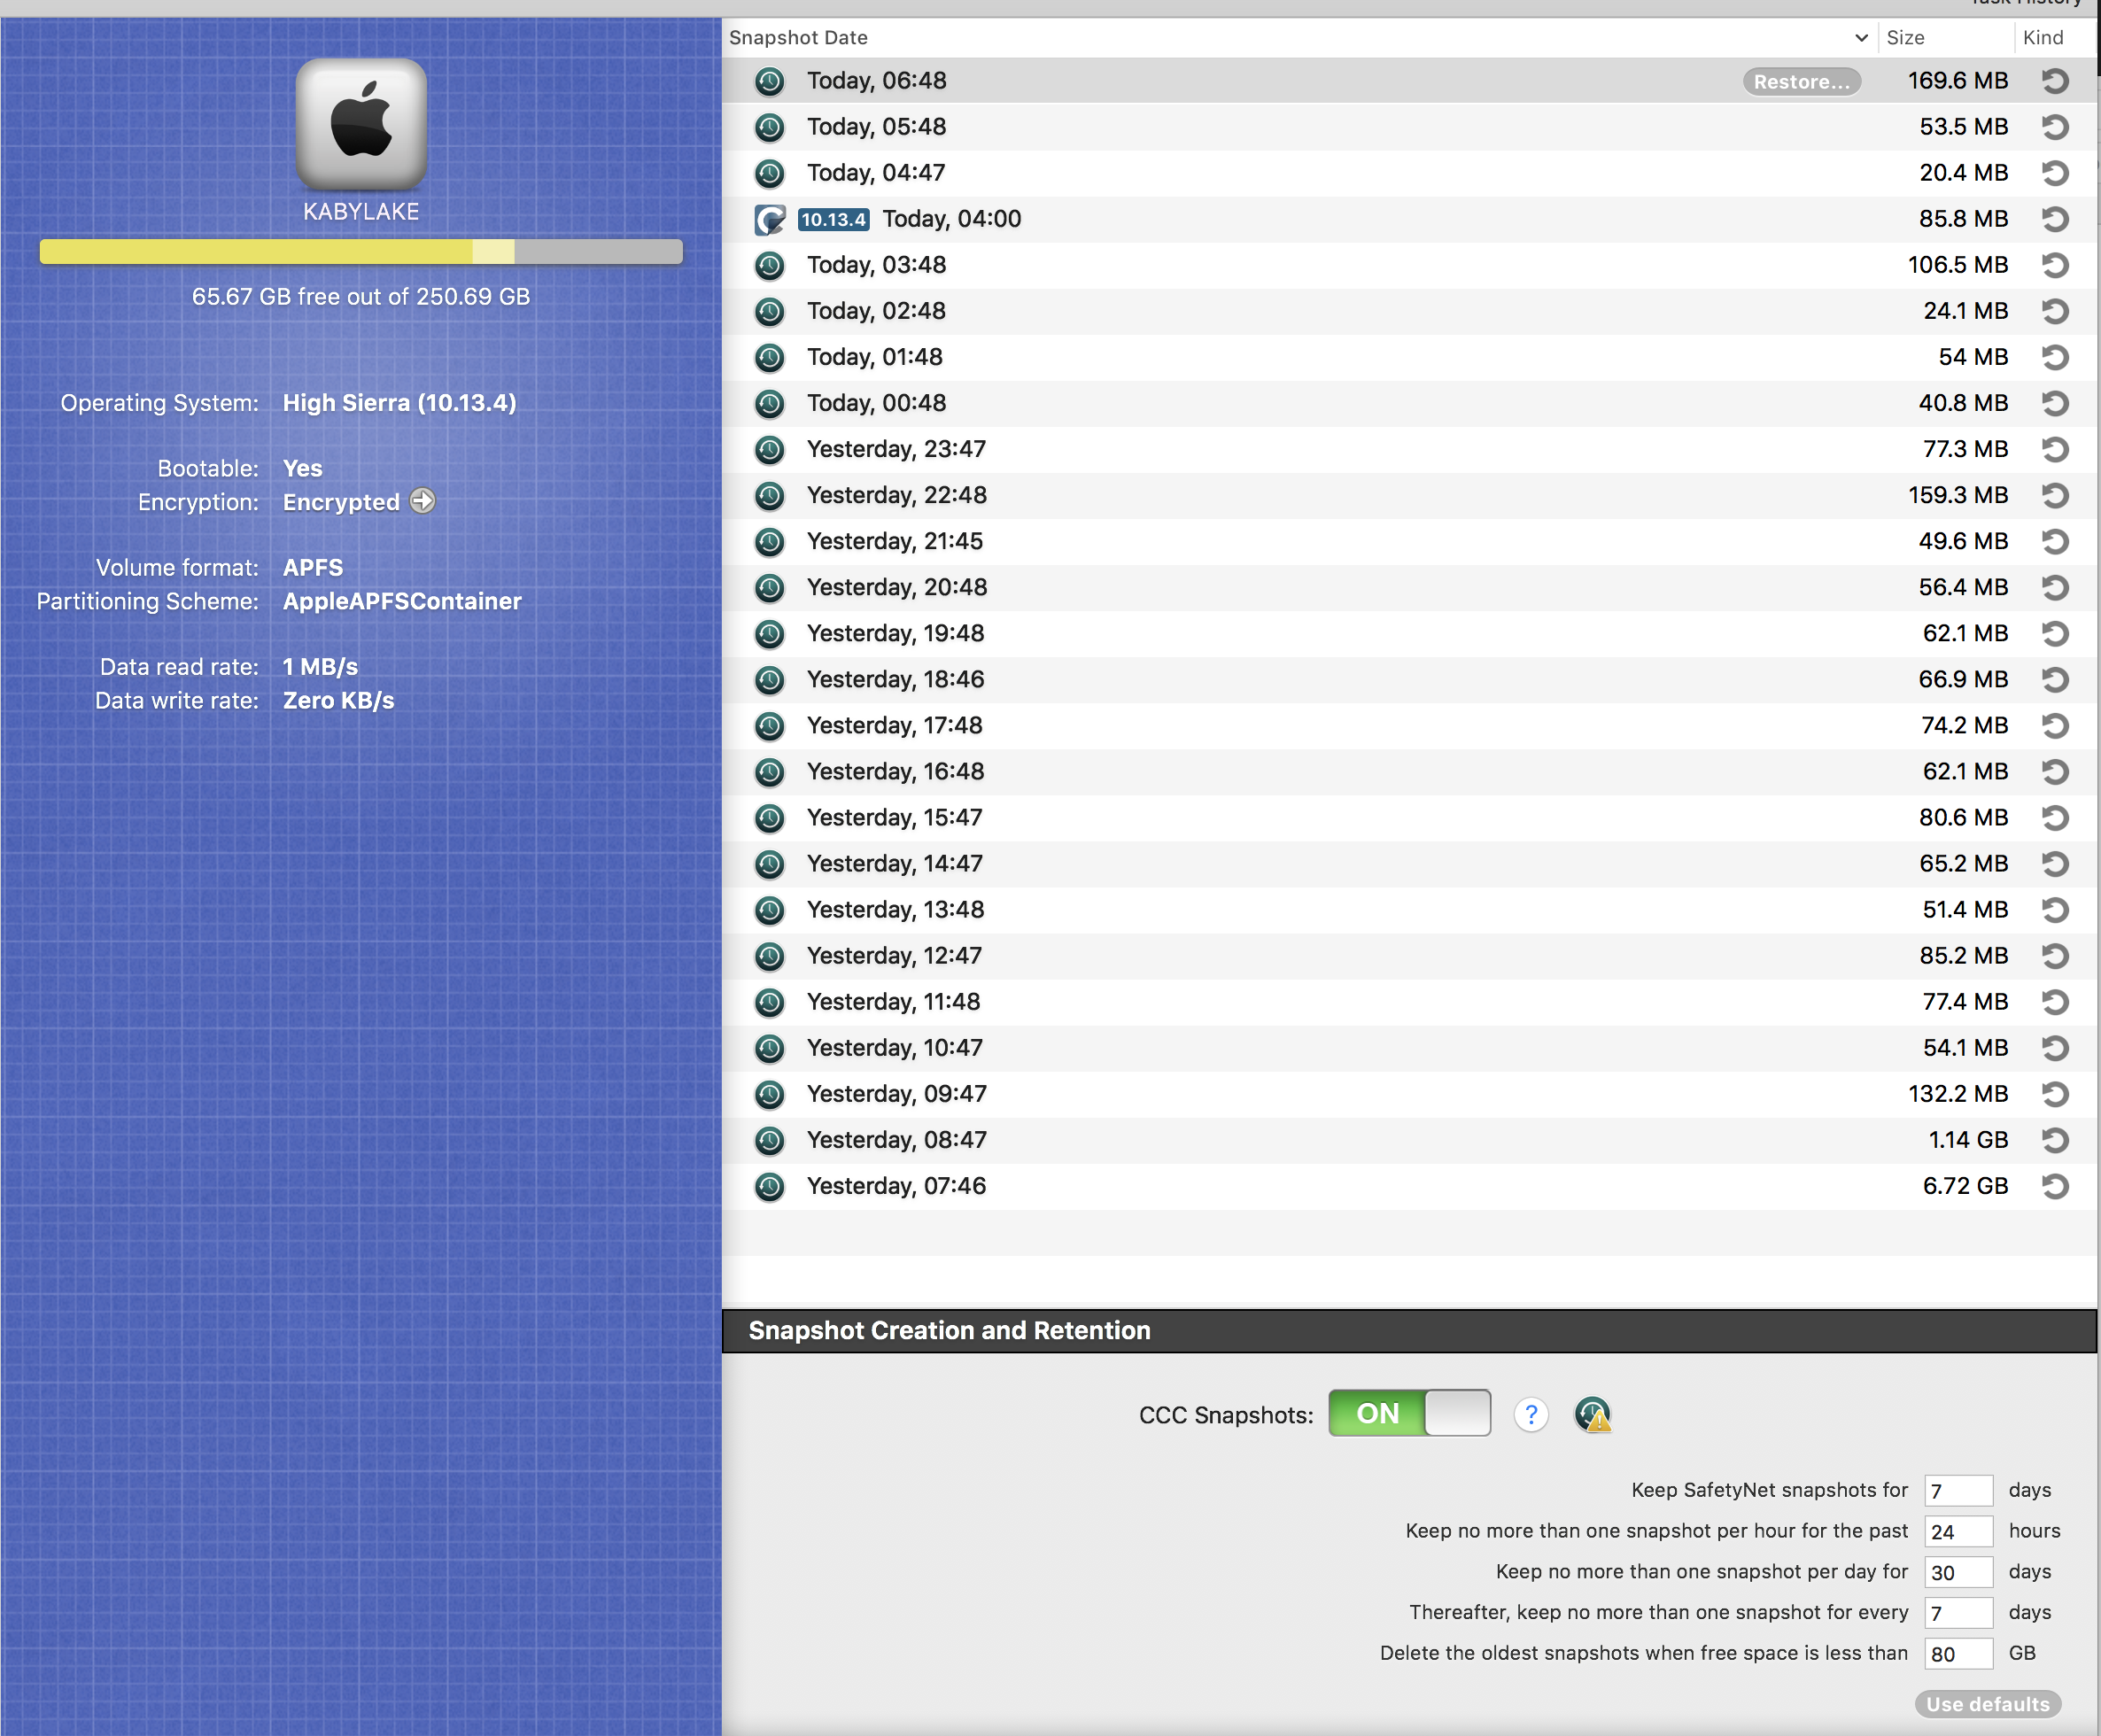The image size is (2101, 1736).
Task: Click the High Sierra (10.13.4) operating system value
Action: (x=399, y=403)
